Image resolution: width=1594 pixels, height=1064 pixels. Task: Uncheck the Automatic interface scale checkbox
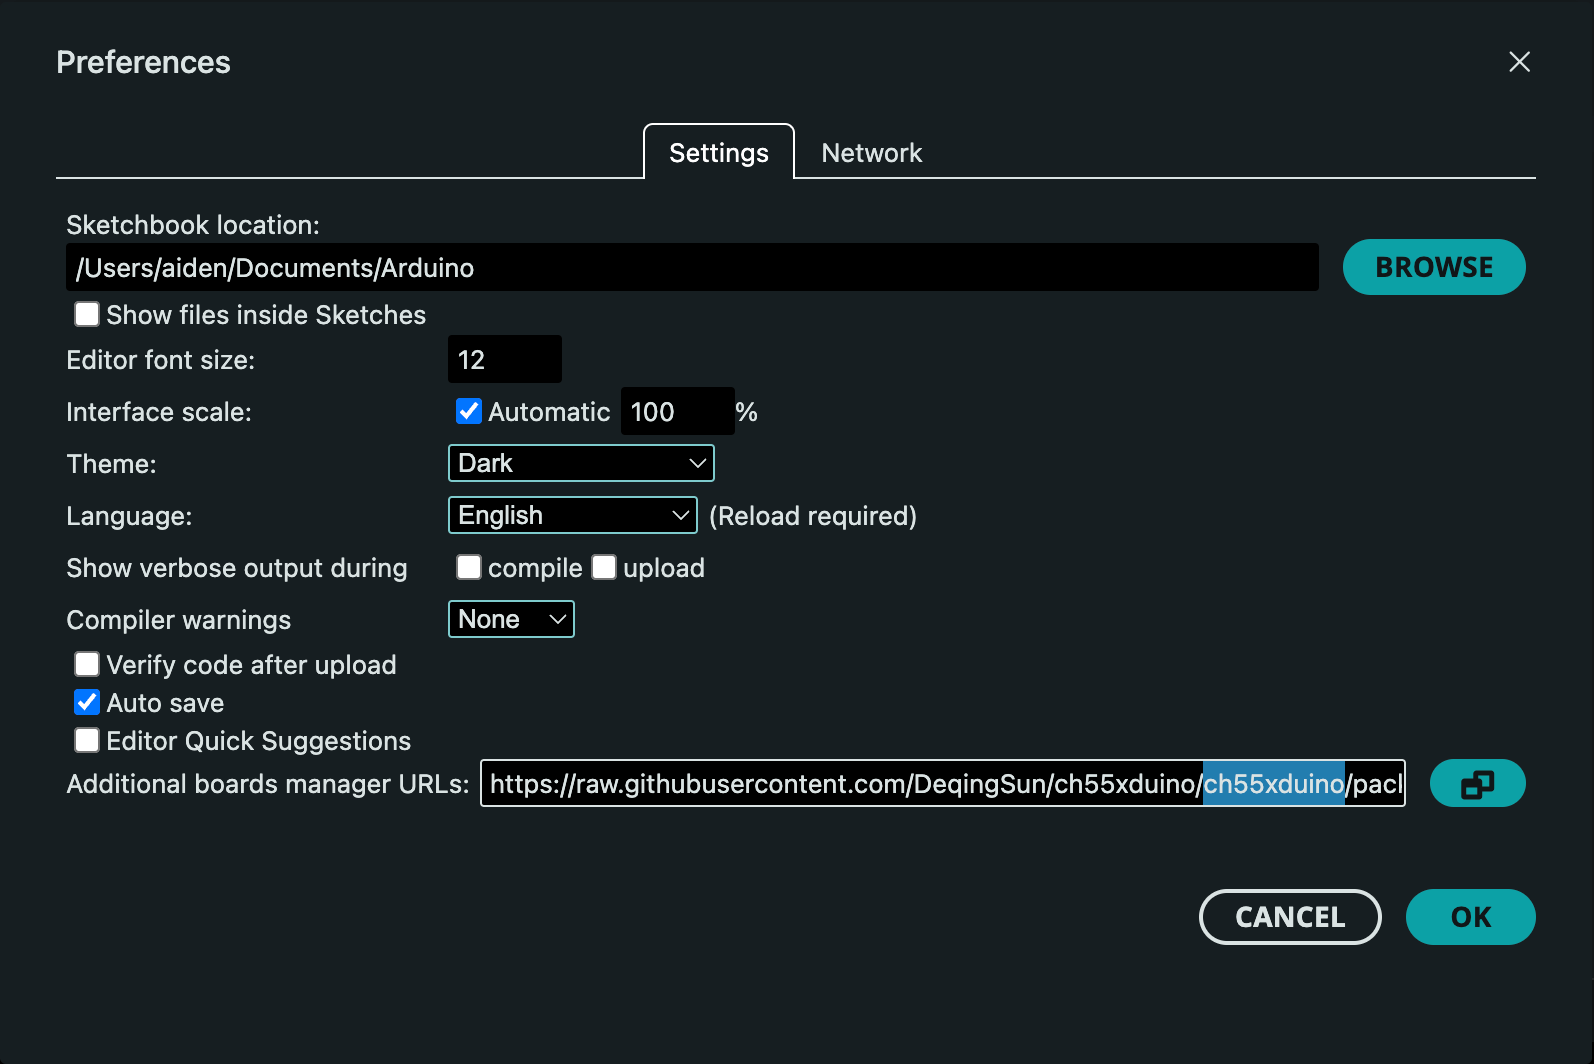click(x=469, y=412)
